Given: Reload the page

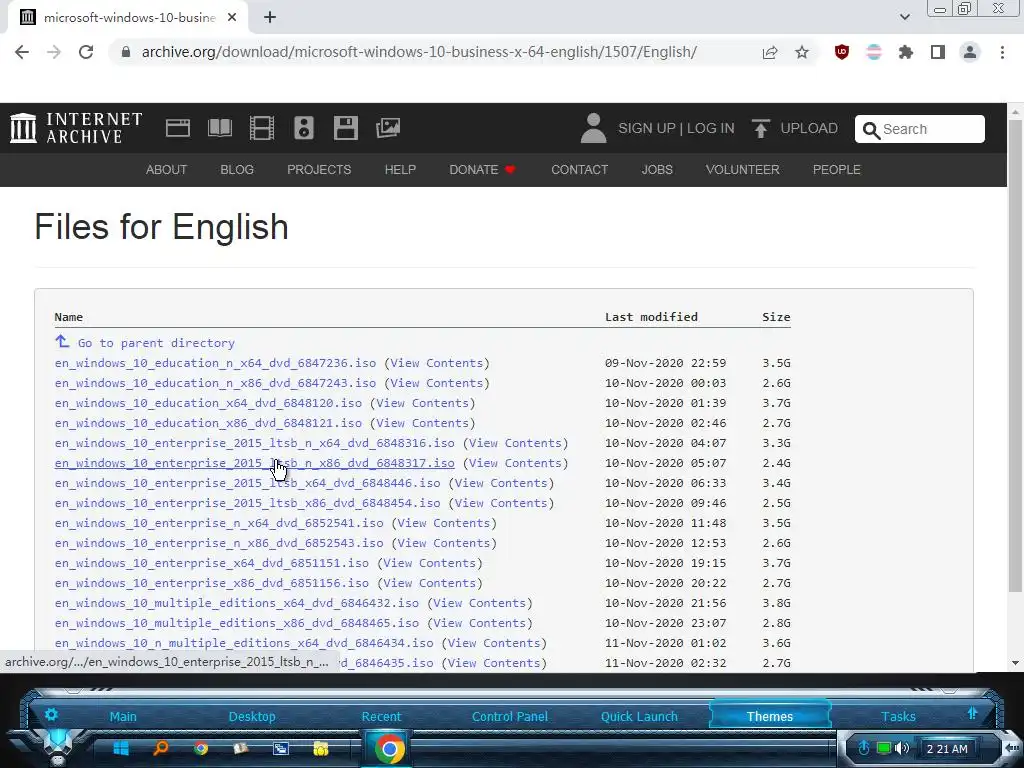Looking at the screenshot, I should [86, 52].
